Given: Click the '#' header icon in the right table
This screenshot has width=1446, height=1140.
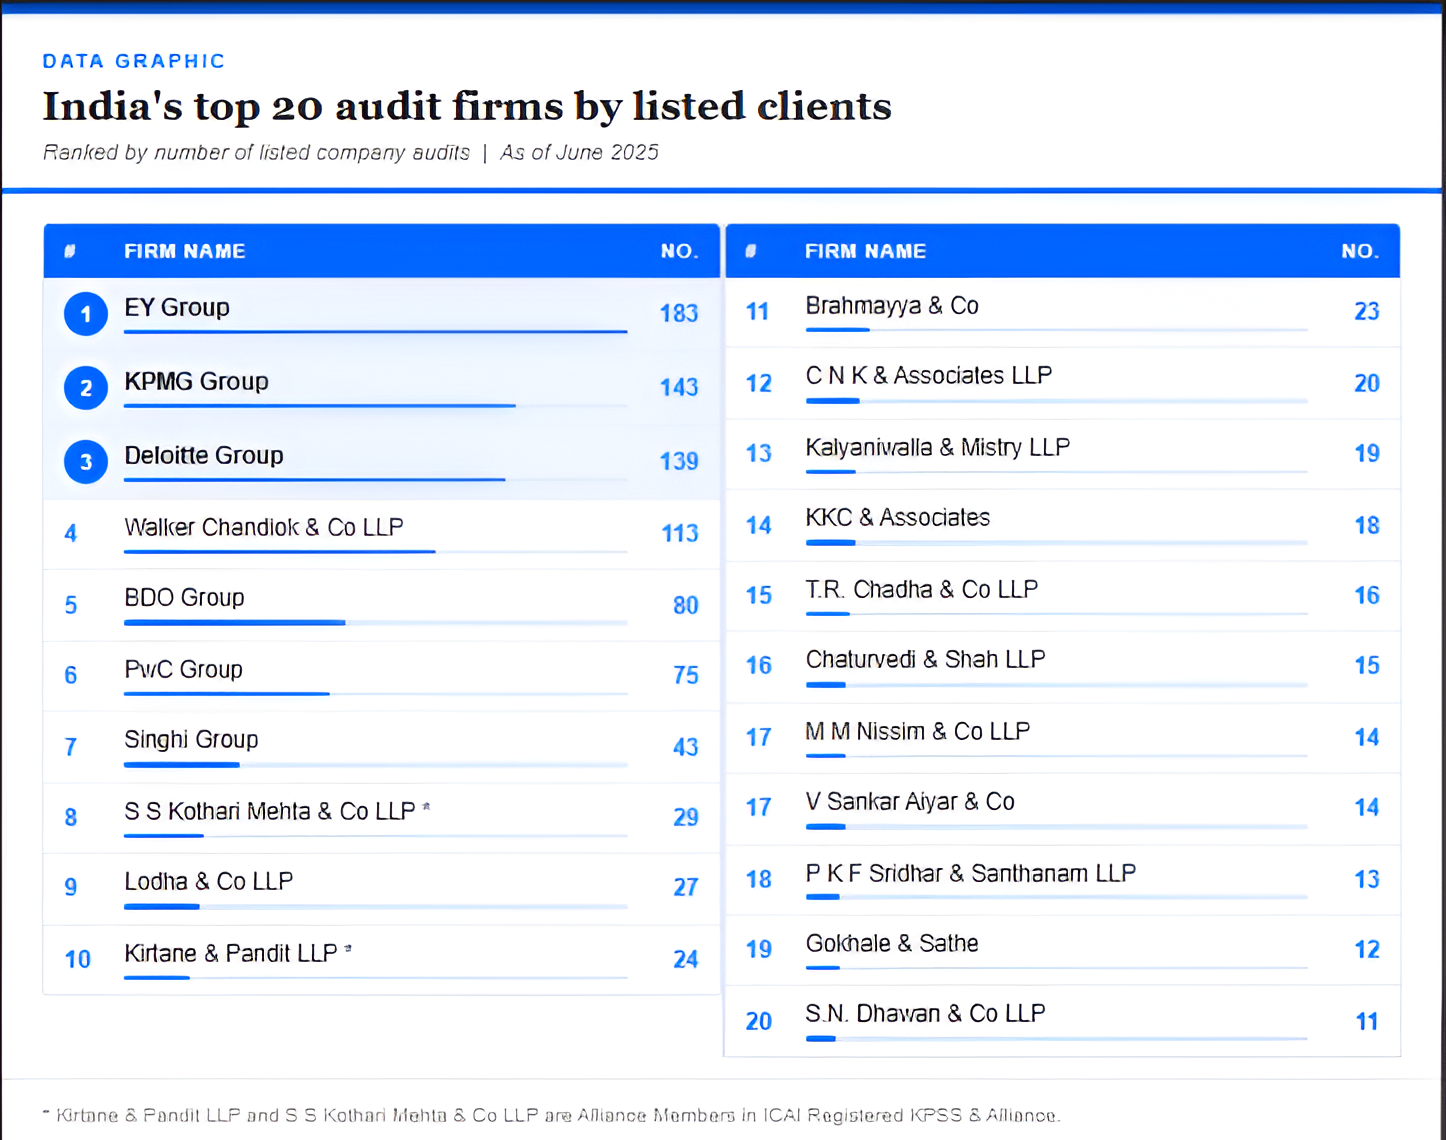Looking at the screenshot, I should [x=750, y=251].
